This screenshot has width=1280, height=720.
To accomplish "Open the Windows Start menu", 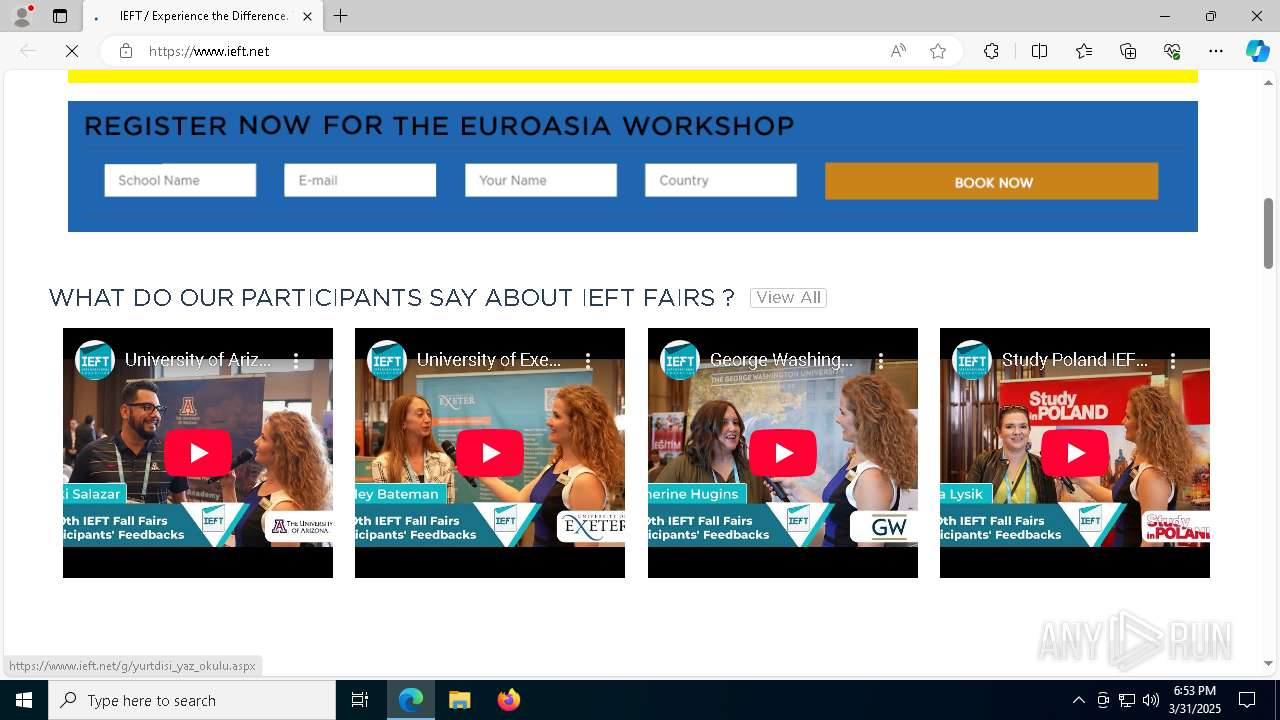I will click(x=24, y=700).
